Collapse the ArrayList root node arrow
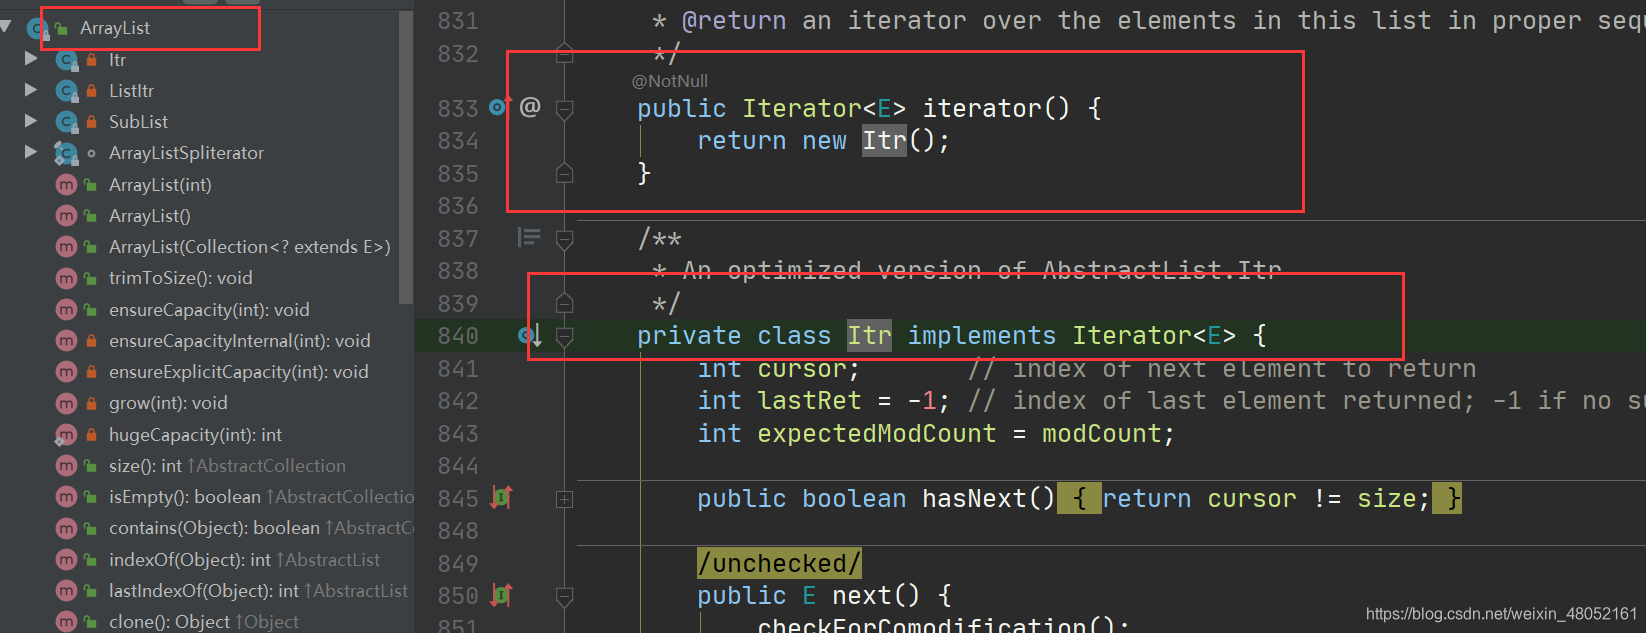The width and height of the screenshot is (1646, 633). [x=7, y=28]
